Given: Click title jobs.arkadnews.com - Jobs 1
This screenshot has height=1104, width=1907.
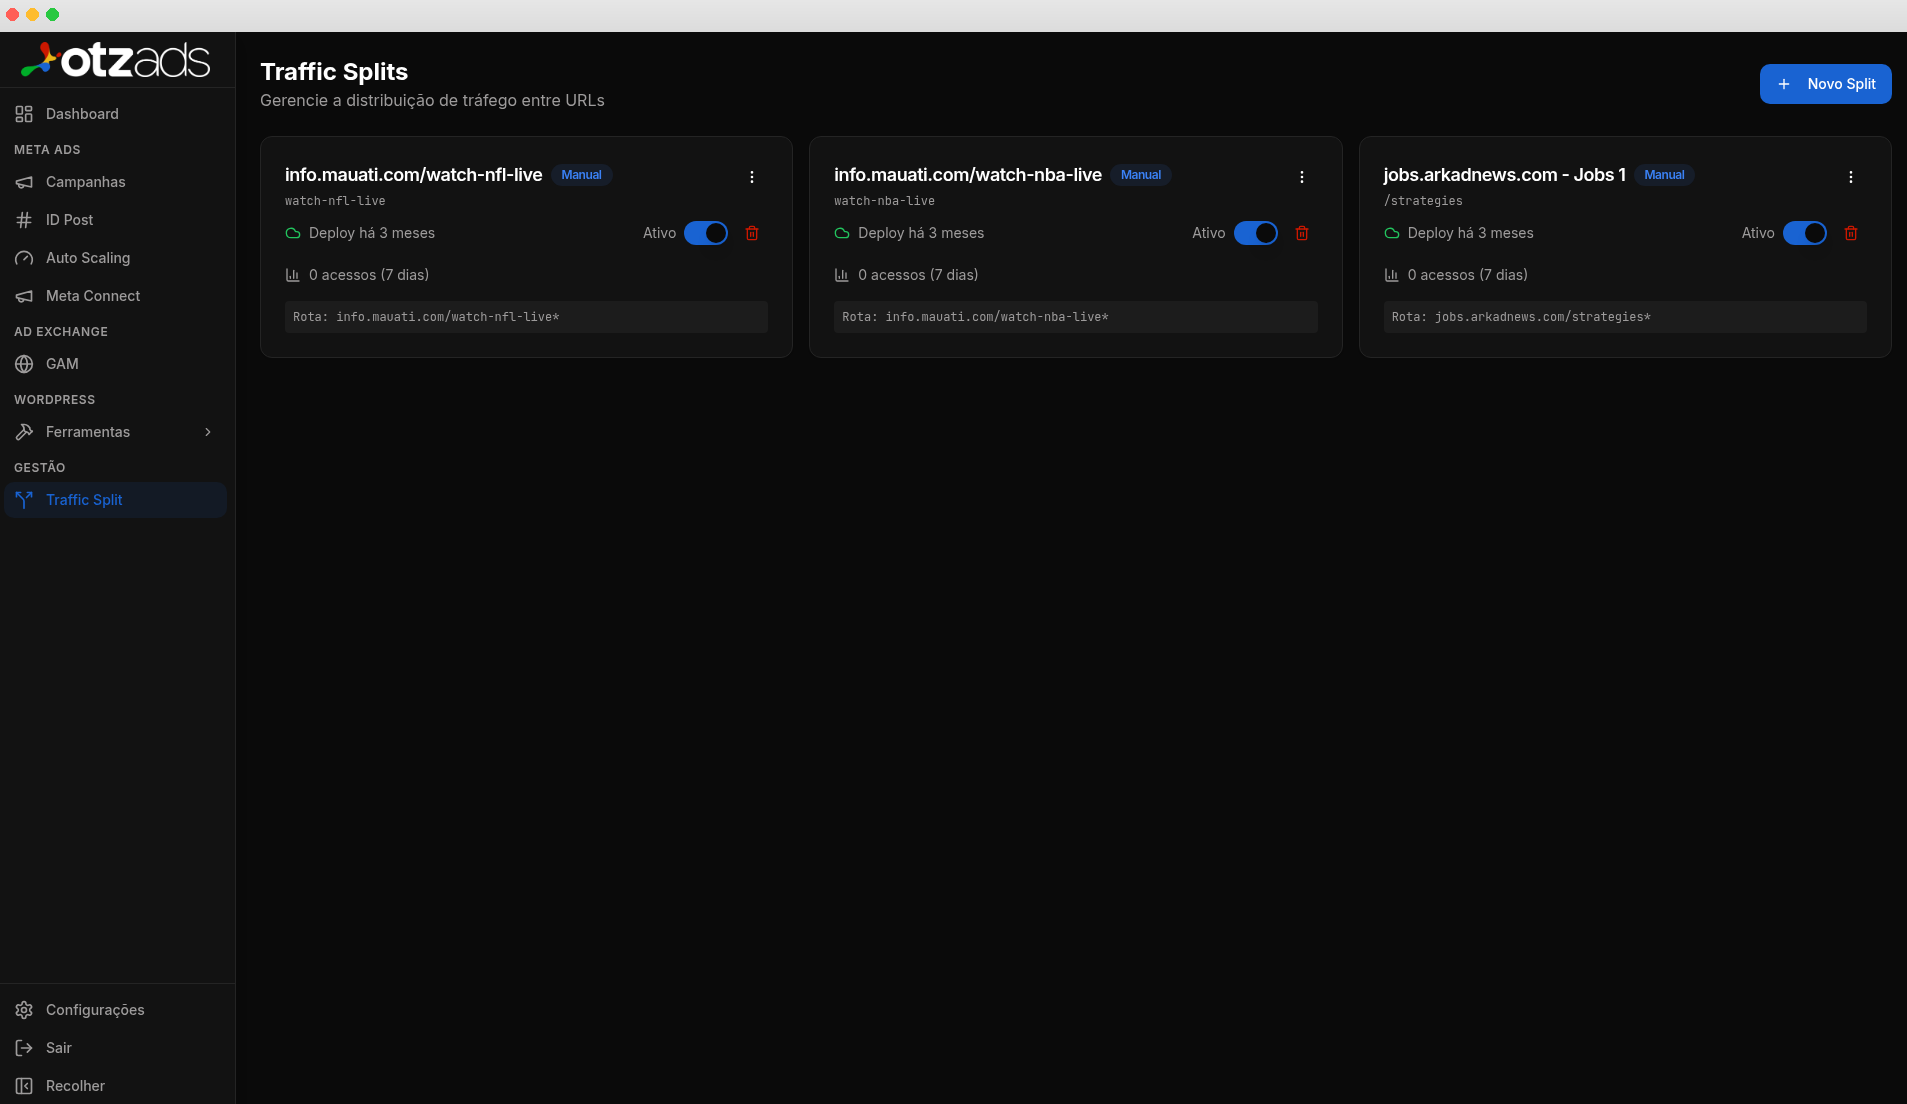Looking at the screenshot, I should 1505,175.
